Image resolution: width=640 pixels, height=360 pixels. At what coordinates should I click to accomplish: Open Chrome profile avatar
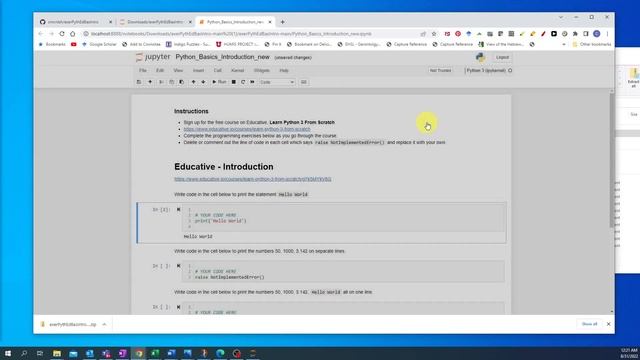597,34
